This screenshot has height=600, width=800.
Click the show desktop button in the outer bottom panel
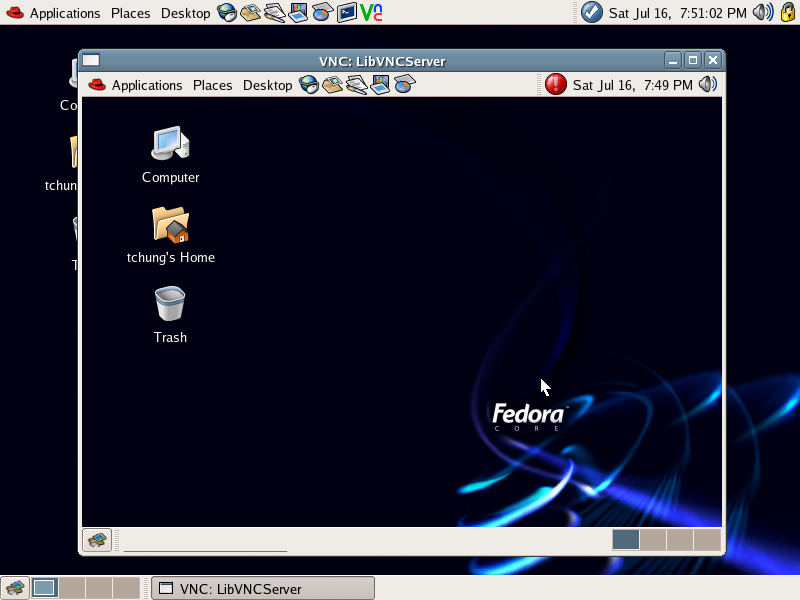[15, 588]
